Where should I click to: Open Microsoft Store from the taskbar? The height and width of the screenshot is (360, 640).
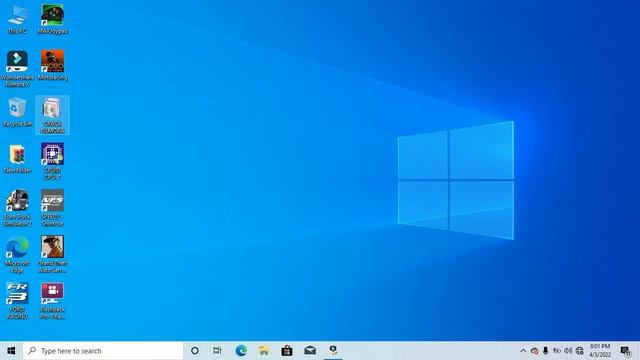pyautogui.click(x=287, y=351)
